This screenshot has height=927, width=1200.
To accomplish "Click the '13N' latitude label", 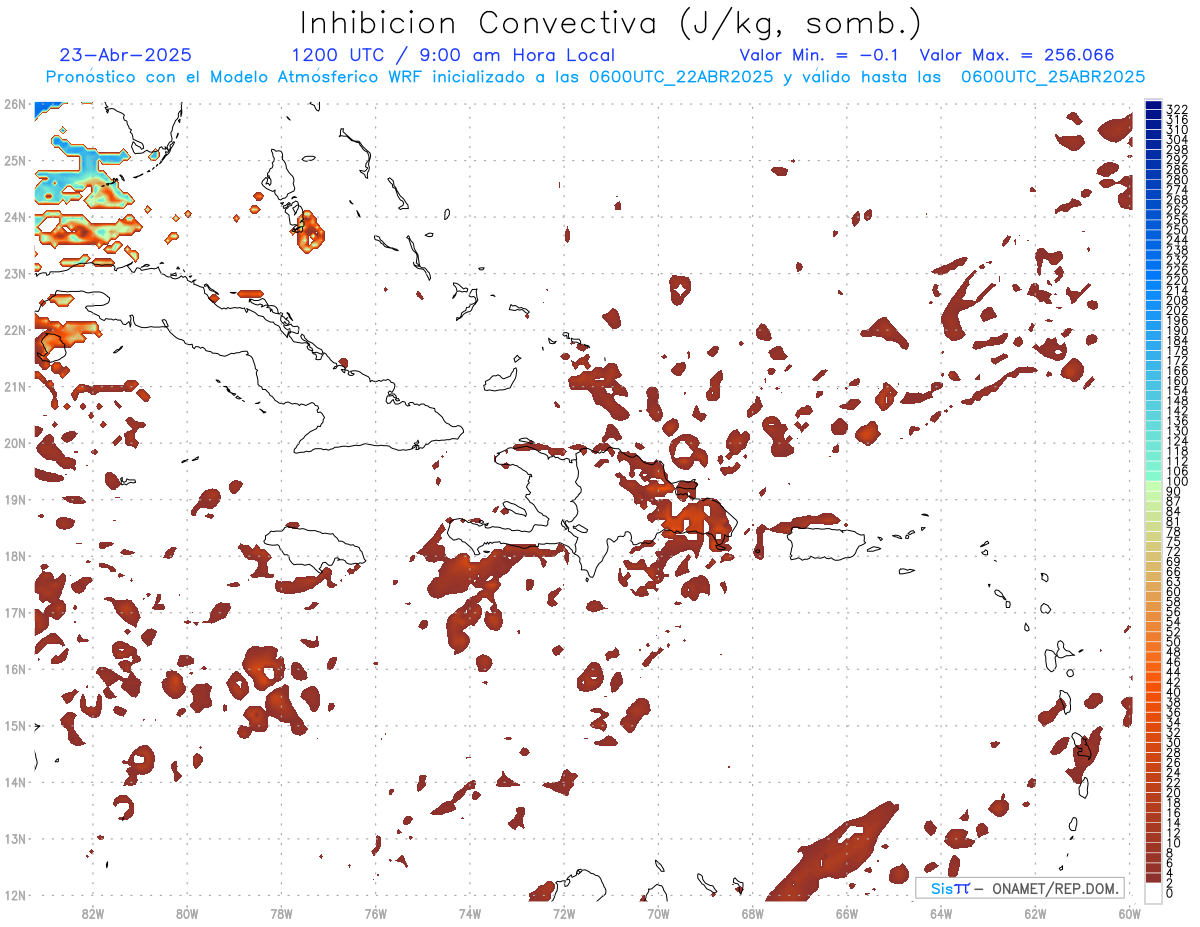I will tap(15, 838).
